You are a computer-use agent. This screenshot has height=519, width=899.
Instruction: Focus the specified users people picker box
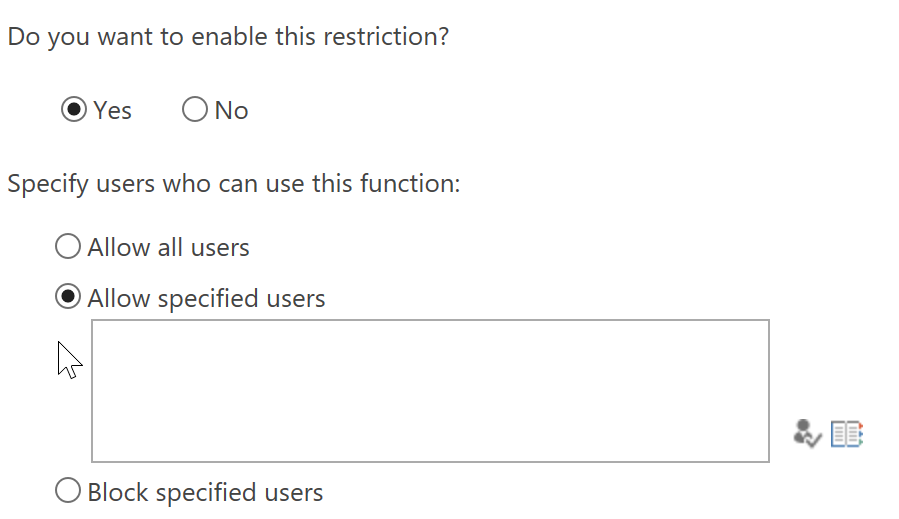pyautogui.click(x=430, y=391)
